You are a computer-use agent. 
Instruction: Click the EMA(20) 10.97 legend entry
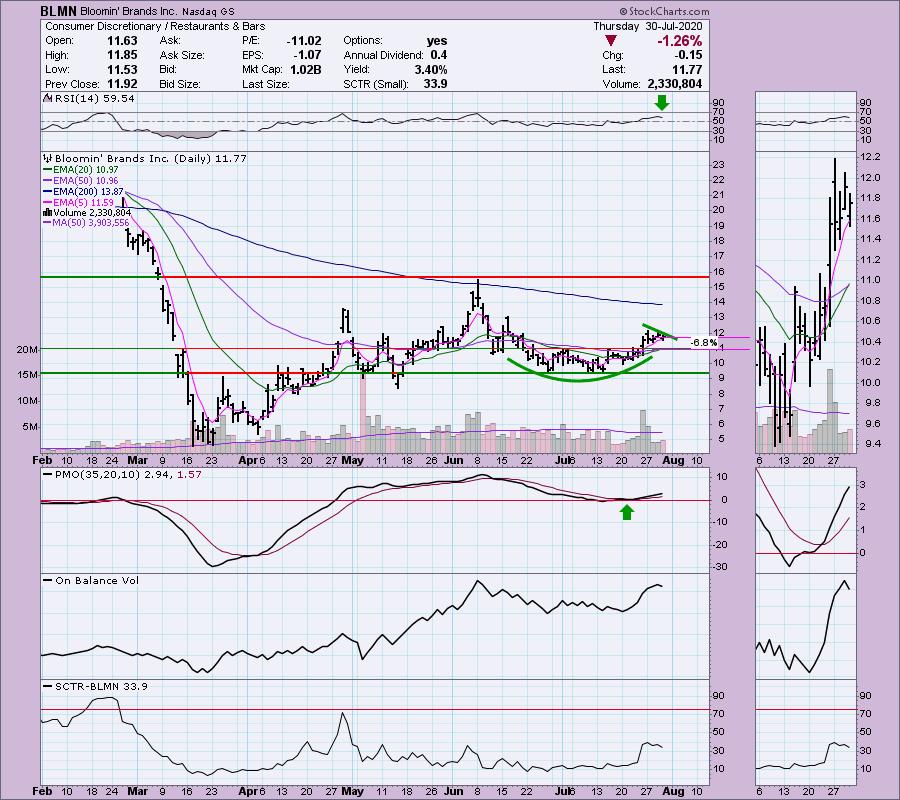86,170
